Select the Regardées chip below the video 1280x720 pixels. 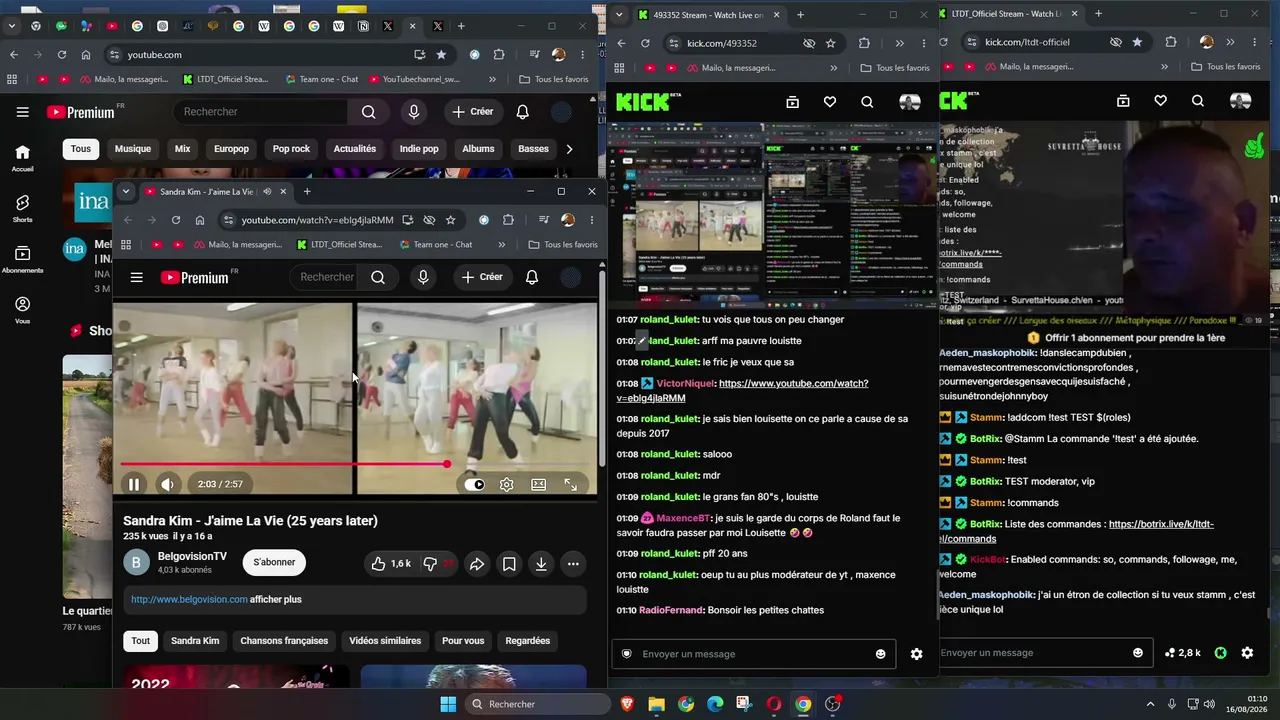(x=527, y=641)
